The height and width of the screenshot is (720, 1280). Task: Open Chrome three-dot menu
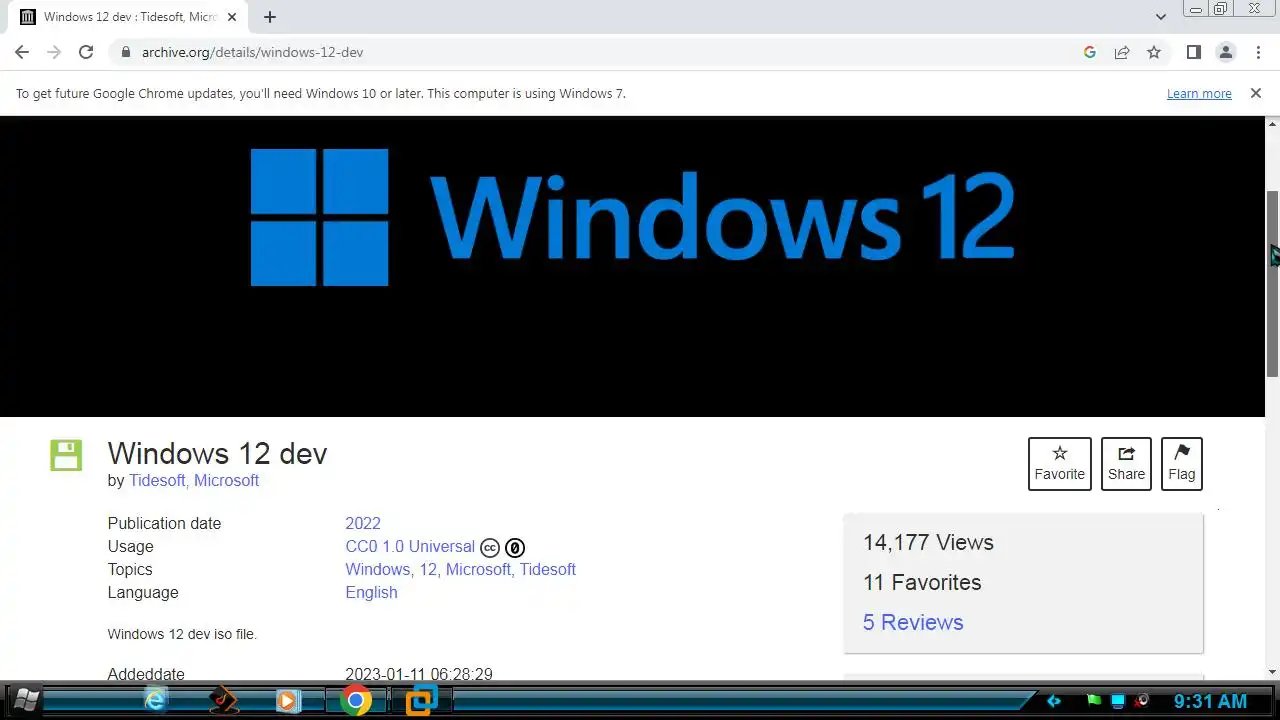click(x=1258, y=52)
